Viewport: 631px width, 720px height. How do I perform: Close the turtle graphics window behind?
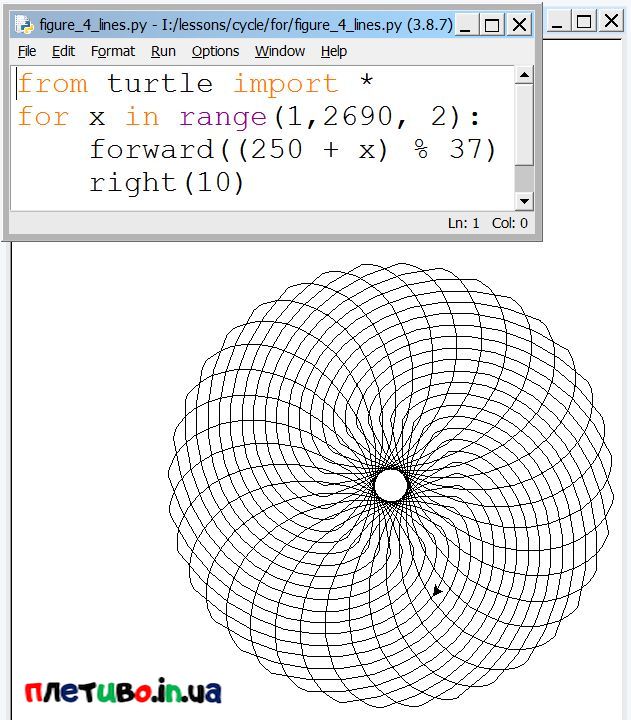[611, 21]
